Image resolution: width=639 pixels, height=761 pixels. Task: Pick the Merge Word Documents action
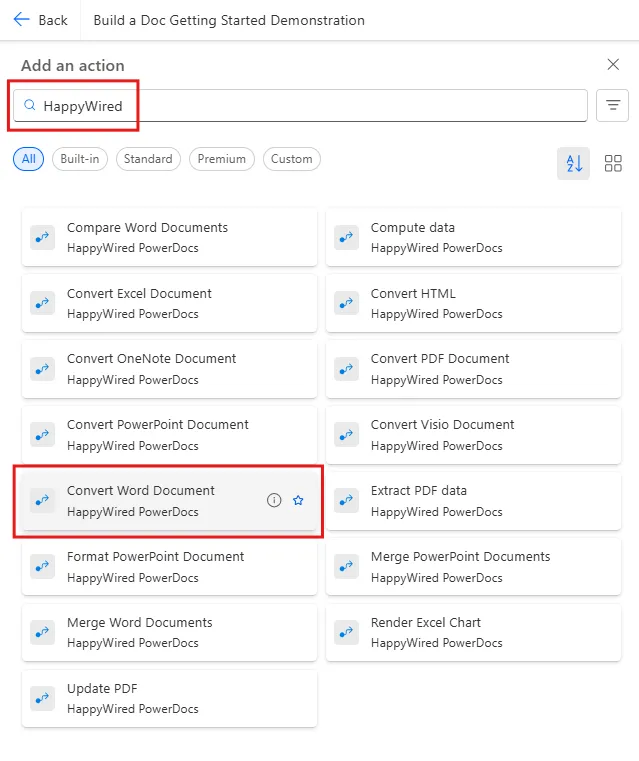169,632
